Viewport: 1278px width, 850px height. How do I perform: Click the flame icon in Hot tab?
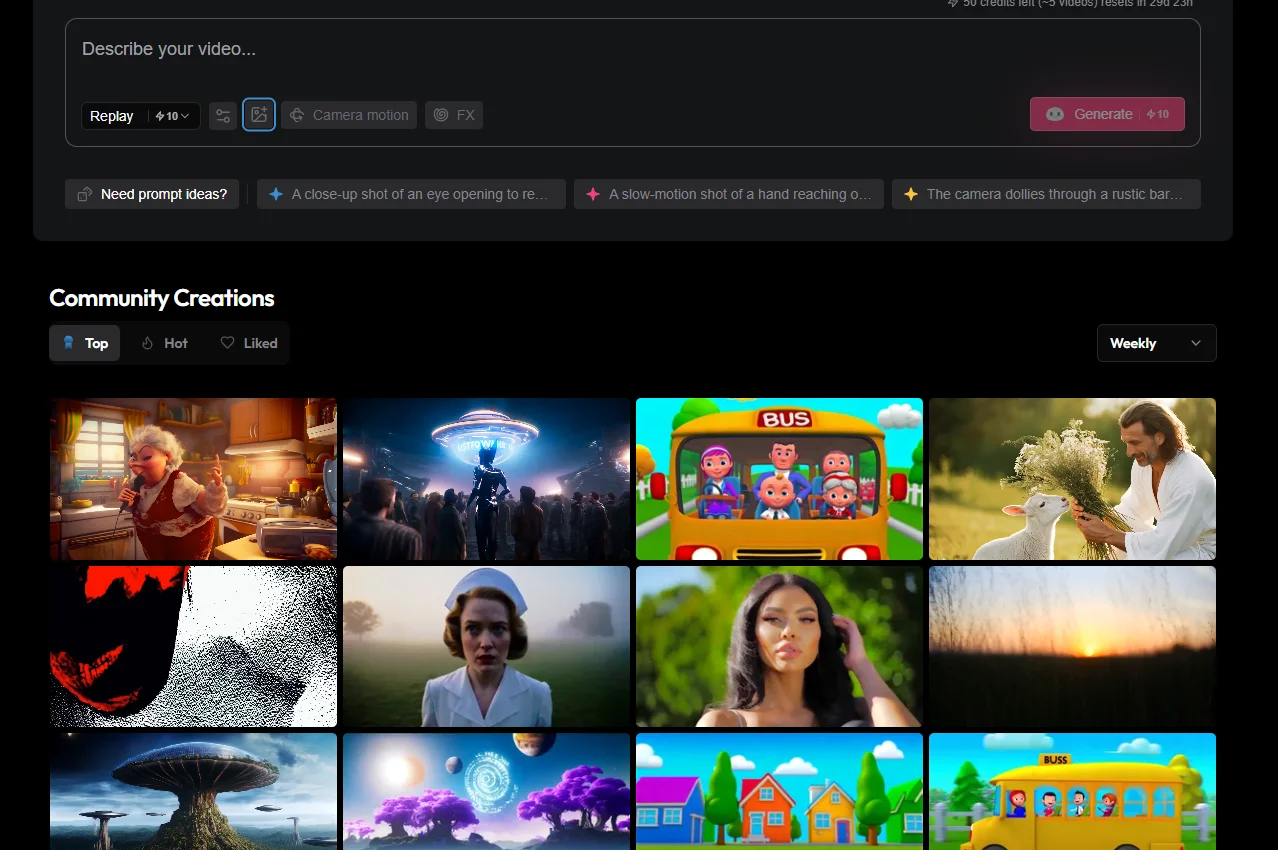(147, 343)
